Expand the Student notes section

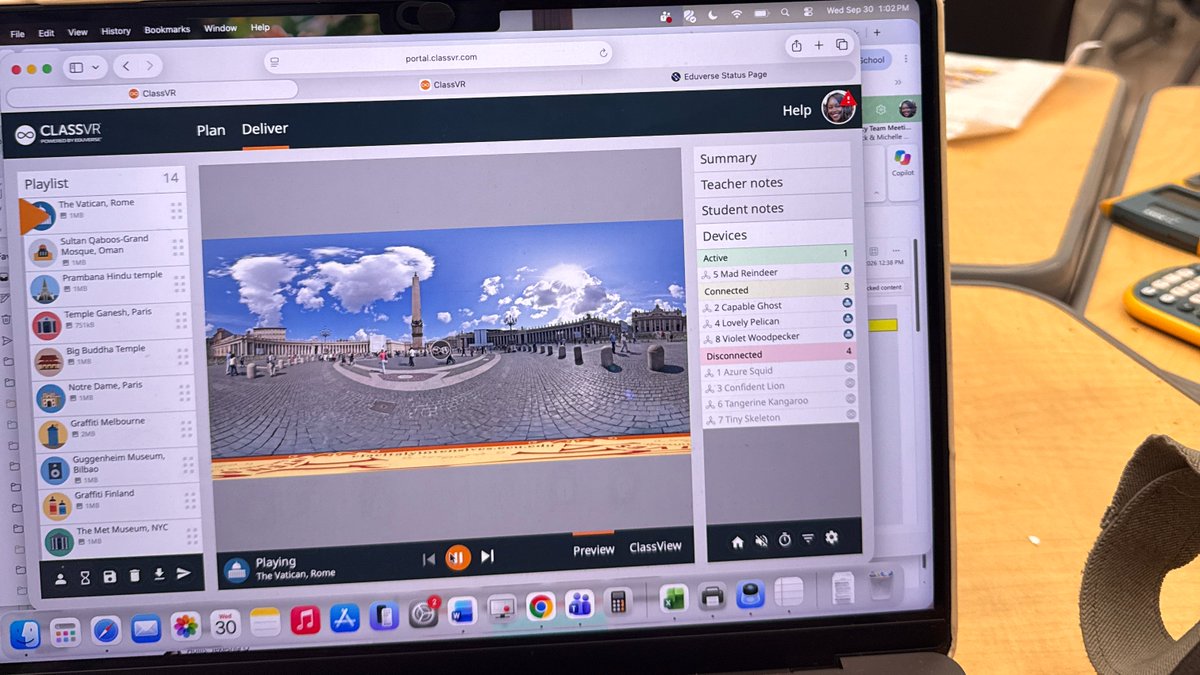pyautogui.click(x=774, y=208)
